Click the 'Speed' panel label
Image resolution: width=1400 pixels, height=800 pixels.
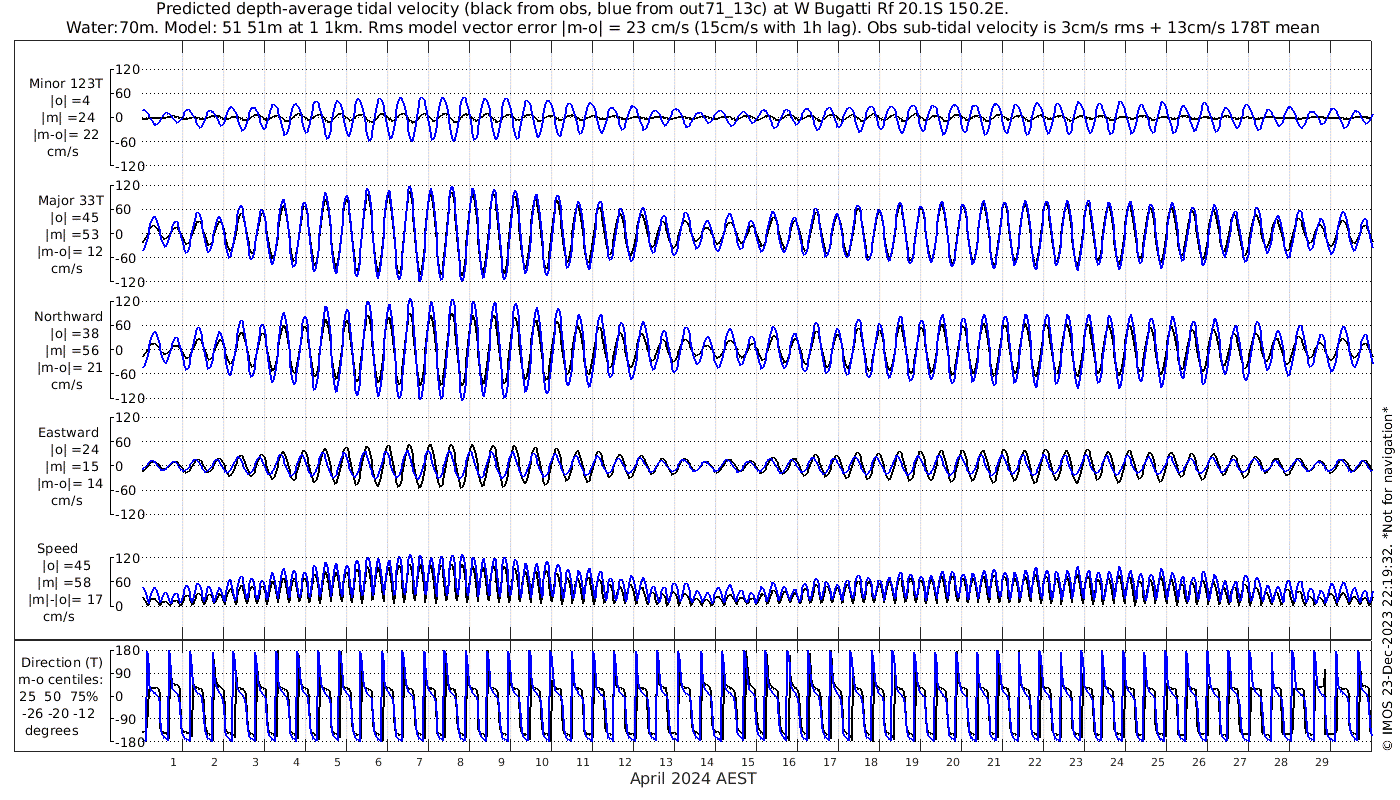click(x=57, y=549)
